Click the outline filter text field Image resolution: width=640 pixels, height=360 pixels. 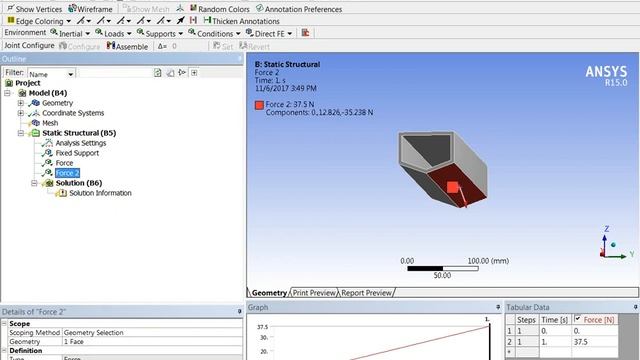pyautogui.click(x=115, y=73)
